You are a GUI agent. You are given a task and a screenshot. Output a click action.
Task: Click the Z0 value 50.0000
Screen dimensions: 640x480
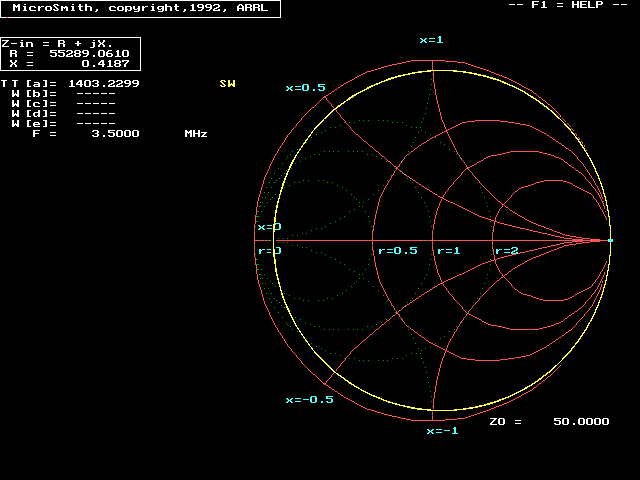580,422
